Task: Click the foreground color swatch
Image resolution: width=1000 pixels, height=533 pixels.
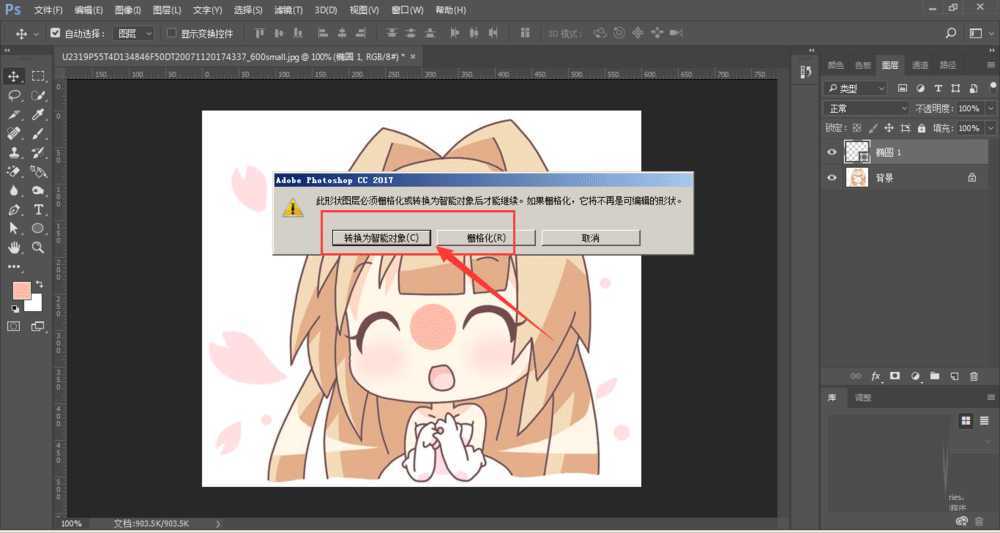Action: (x=21, y=290)
